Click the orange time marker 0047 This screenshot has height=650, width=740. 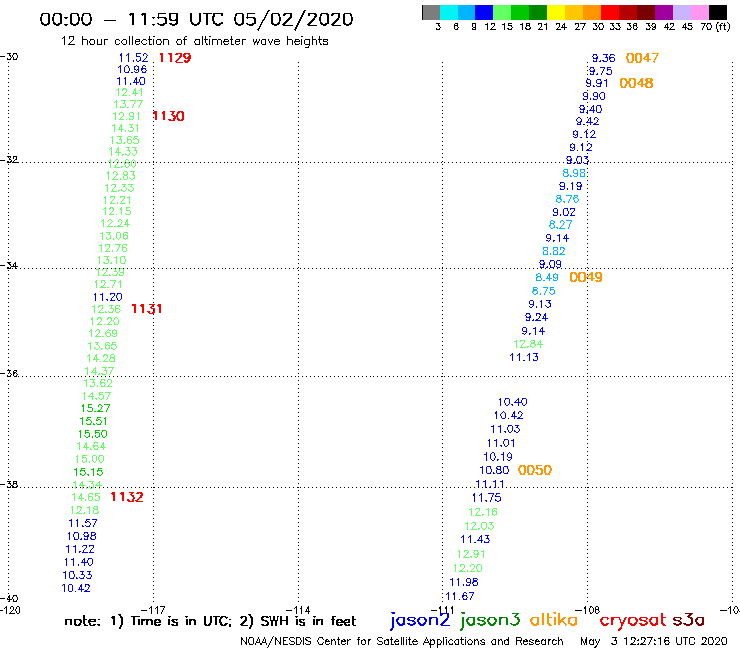[x=642, y=58]
